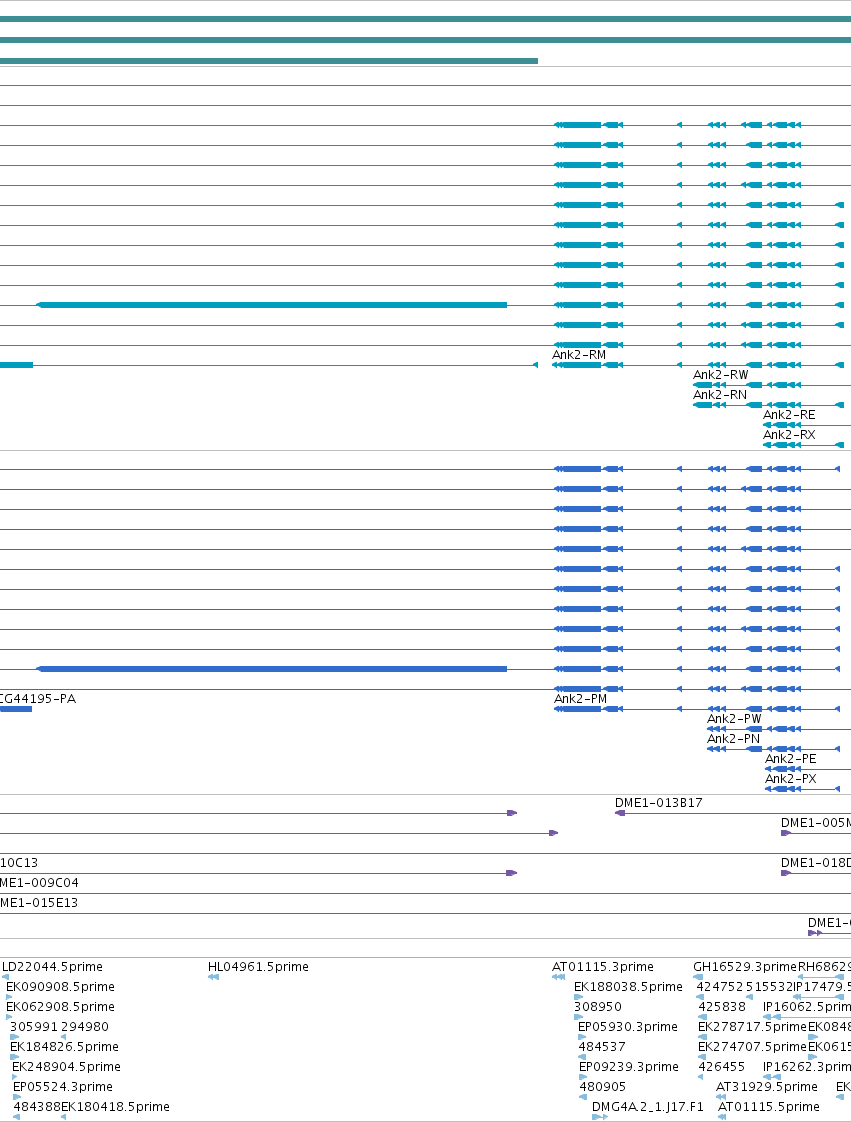Select feature label 484388
851x1122 pixels.
37,1107
